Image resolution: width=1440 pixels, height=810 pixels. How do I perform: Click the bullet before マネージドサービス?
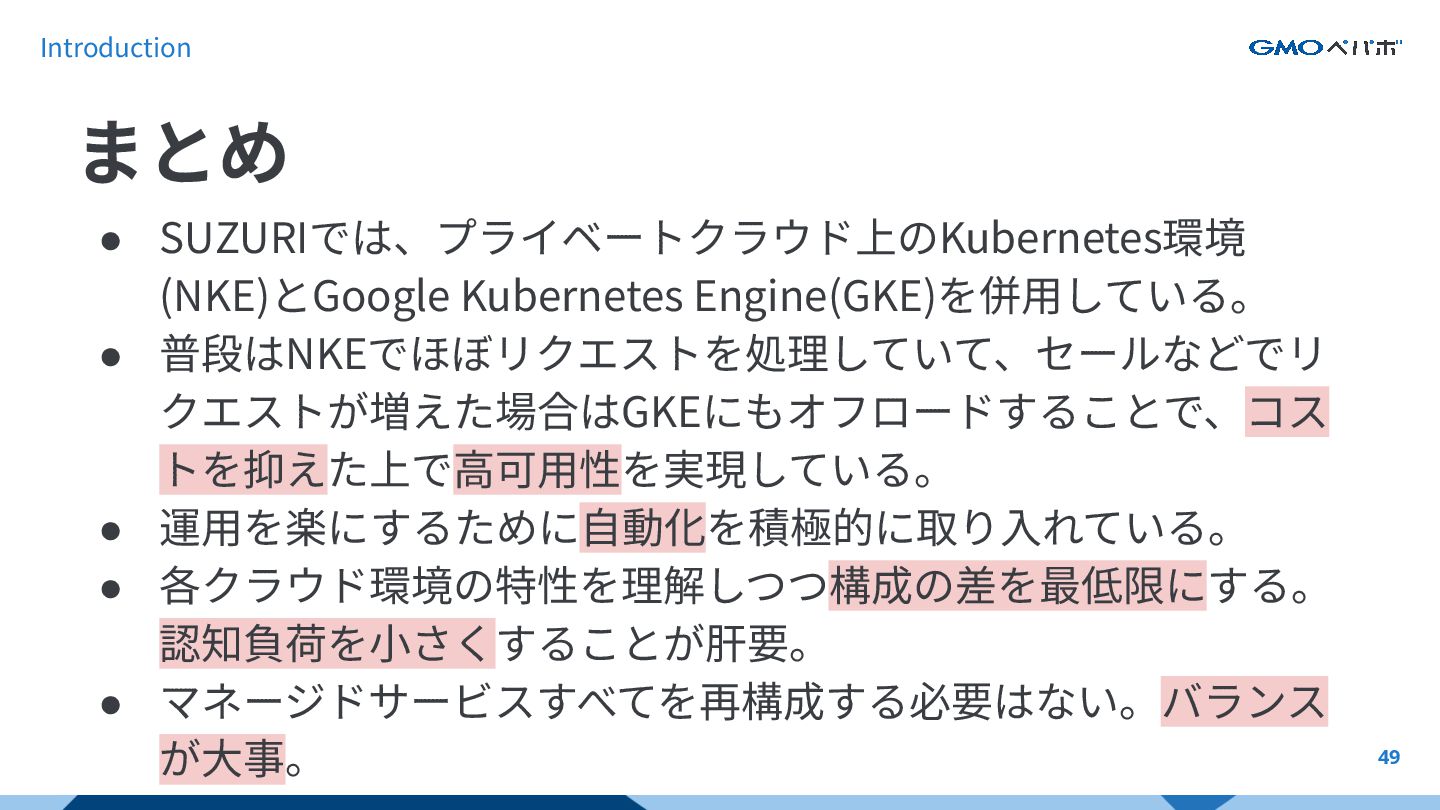[x=111, y=703]
